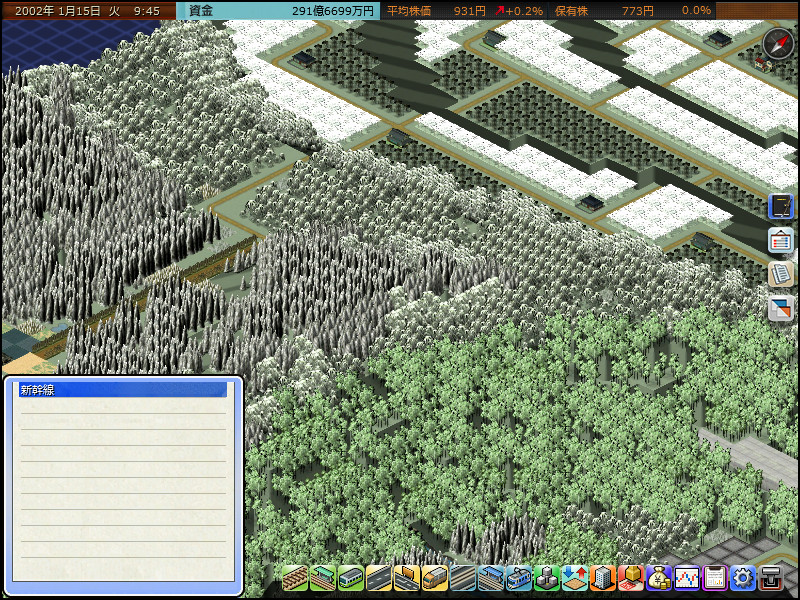Click the compass to rotate the view

pyautogui.click(x=778, y=44)
